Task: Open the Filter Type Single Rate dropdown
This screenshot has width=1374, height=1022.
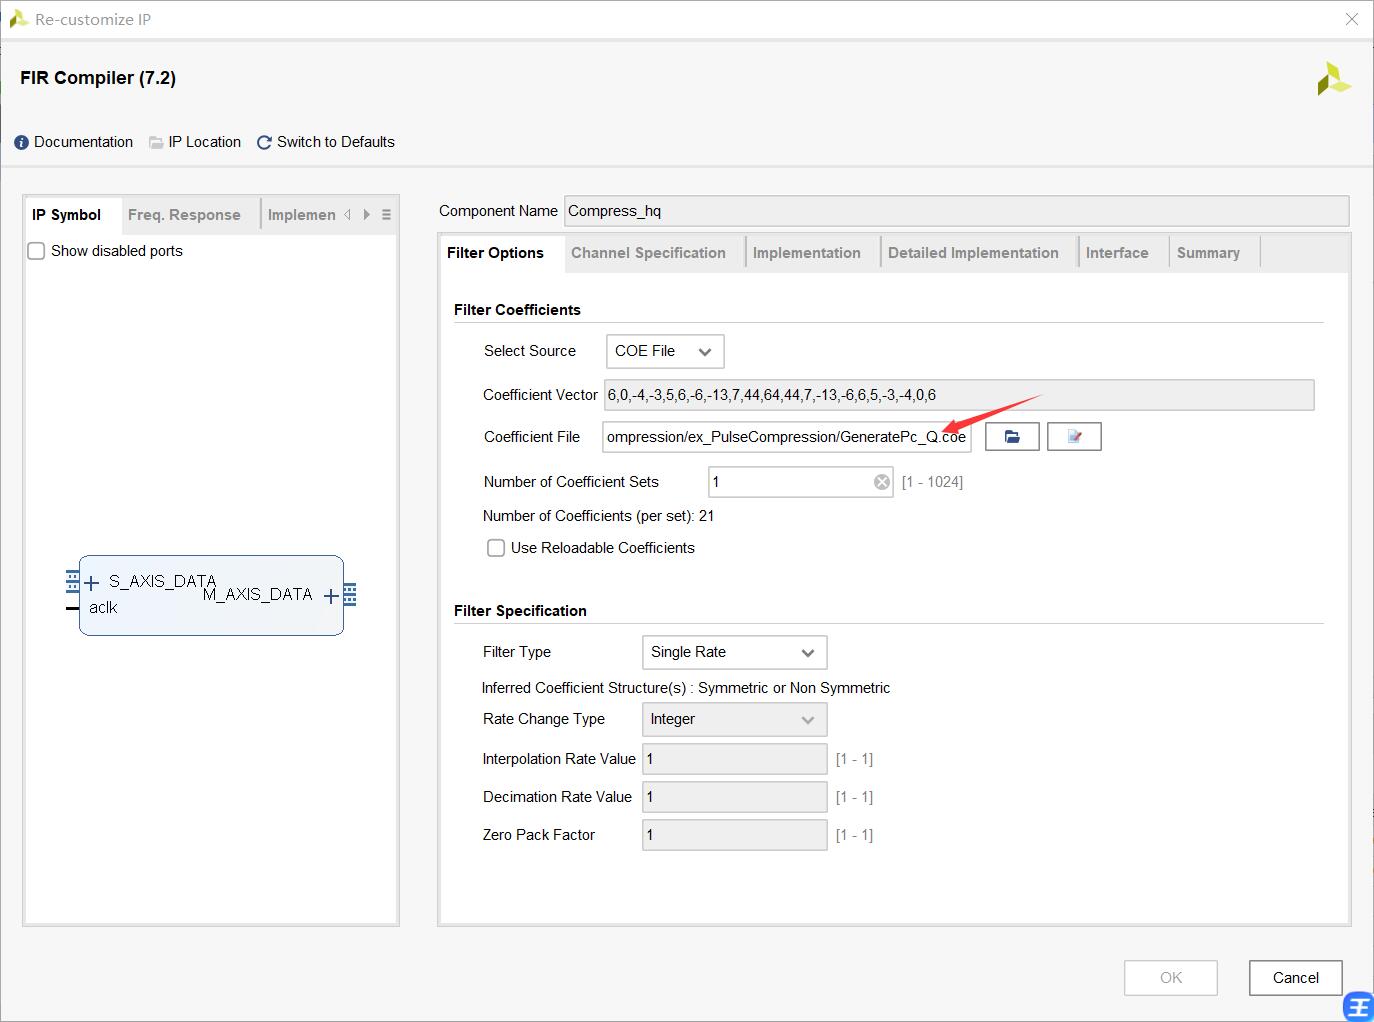Action: (734, 652)
